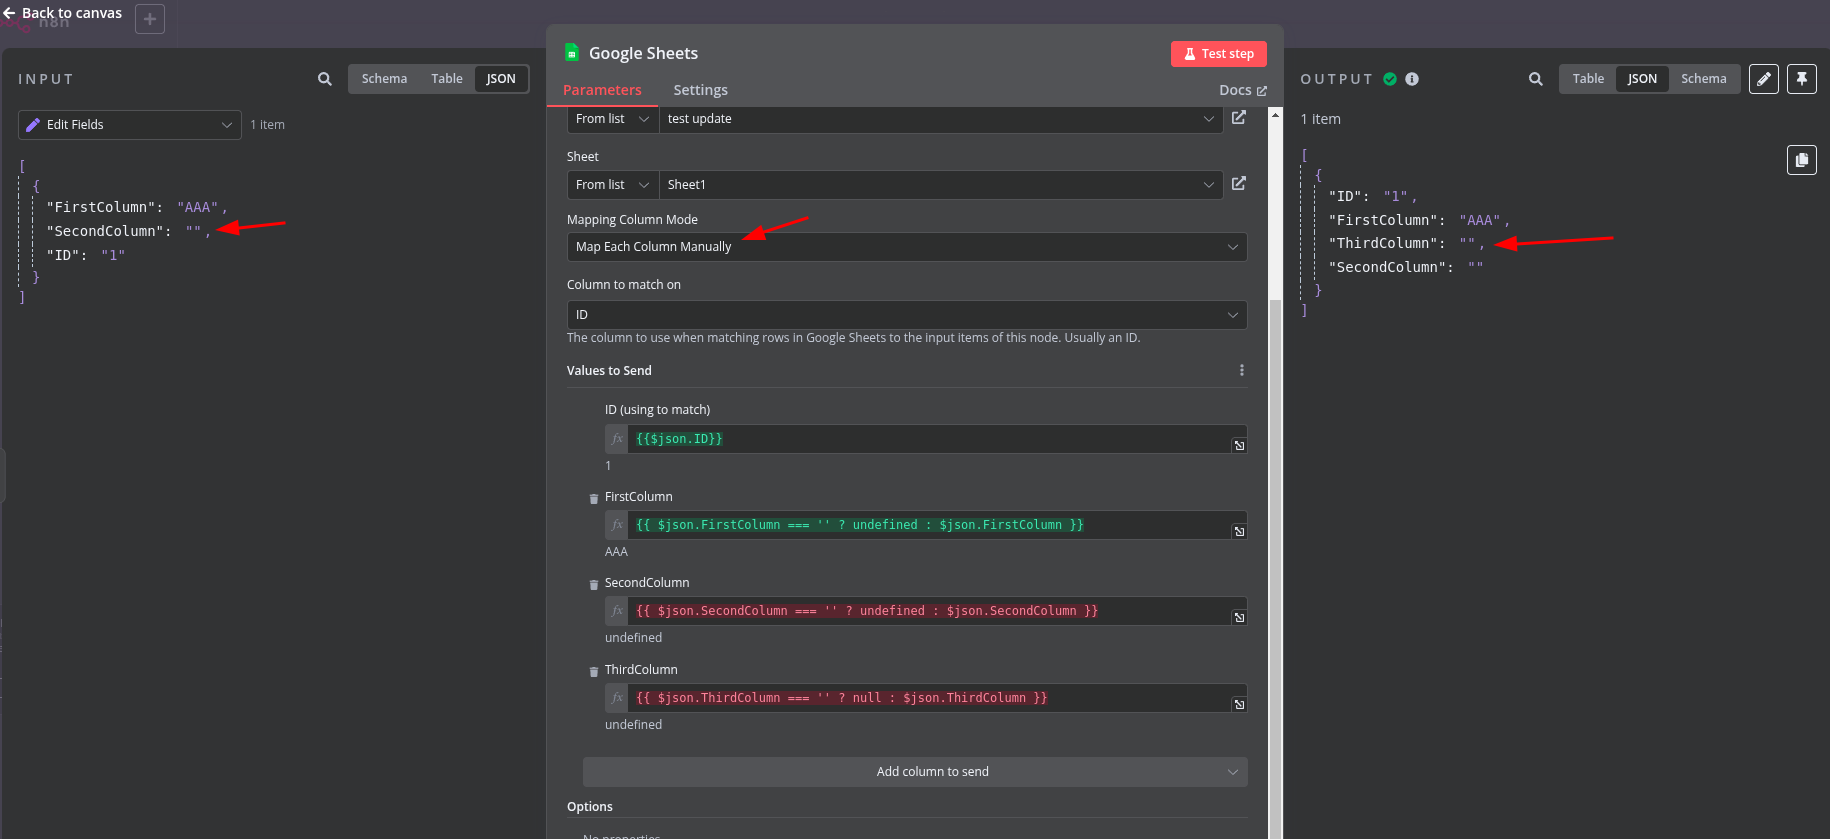The image size is (1830, 839).
Task: Switch to the Settings tab
Action: (x=700, y=90)
